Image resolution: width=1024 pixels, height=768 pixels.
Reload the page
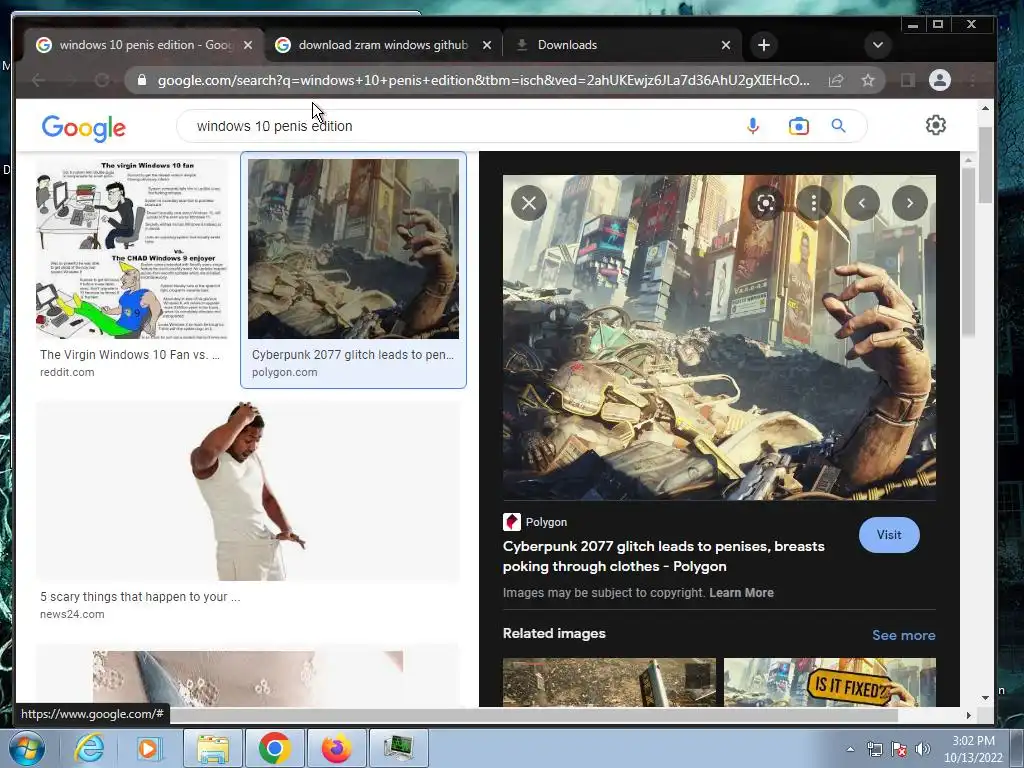click(102, 80)
